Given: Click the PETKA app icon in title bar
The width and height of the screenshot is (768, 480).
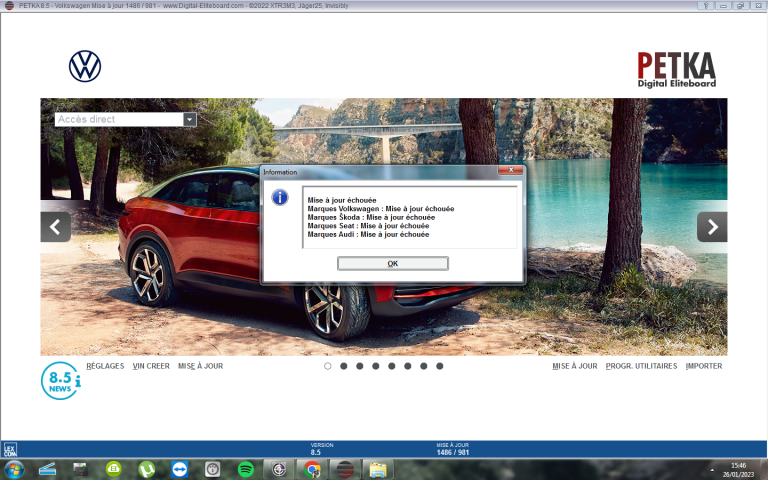Looking at the screenshot, I should pyautogui.click(x=9, y=5).
